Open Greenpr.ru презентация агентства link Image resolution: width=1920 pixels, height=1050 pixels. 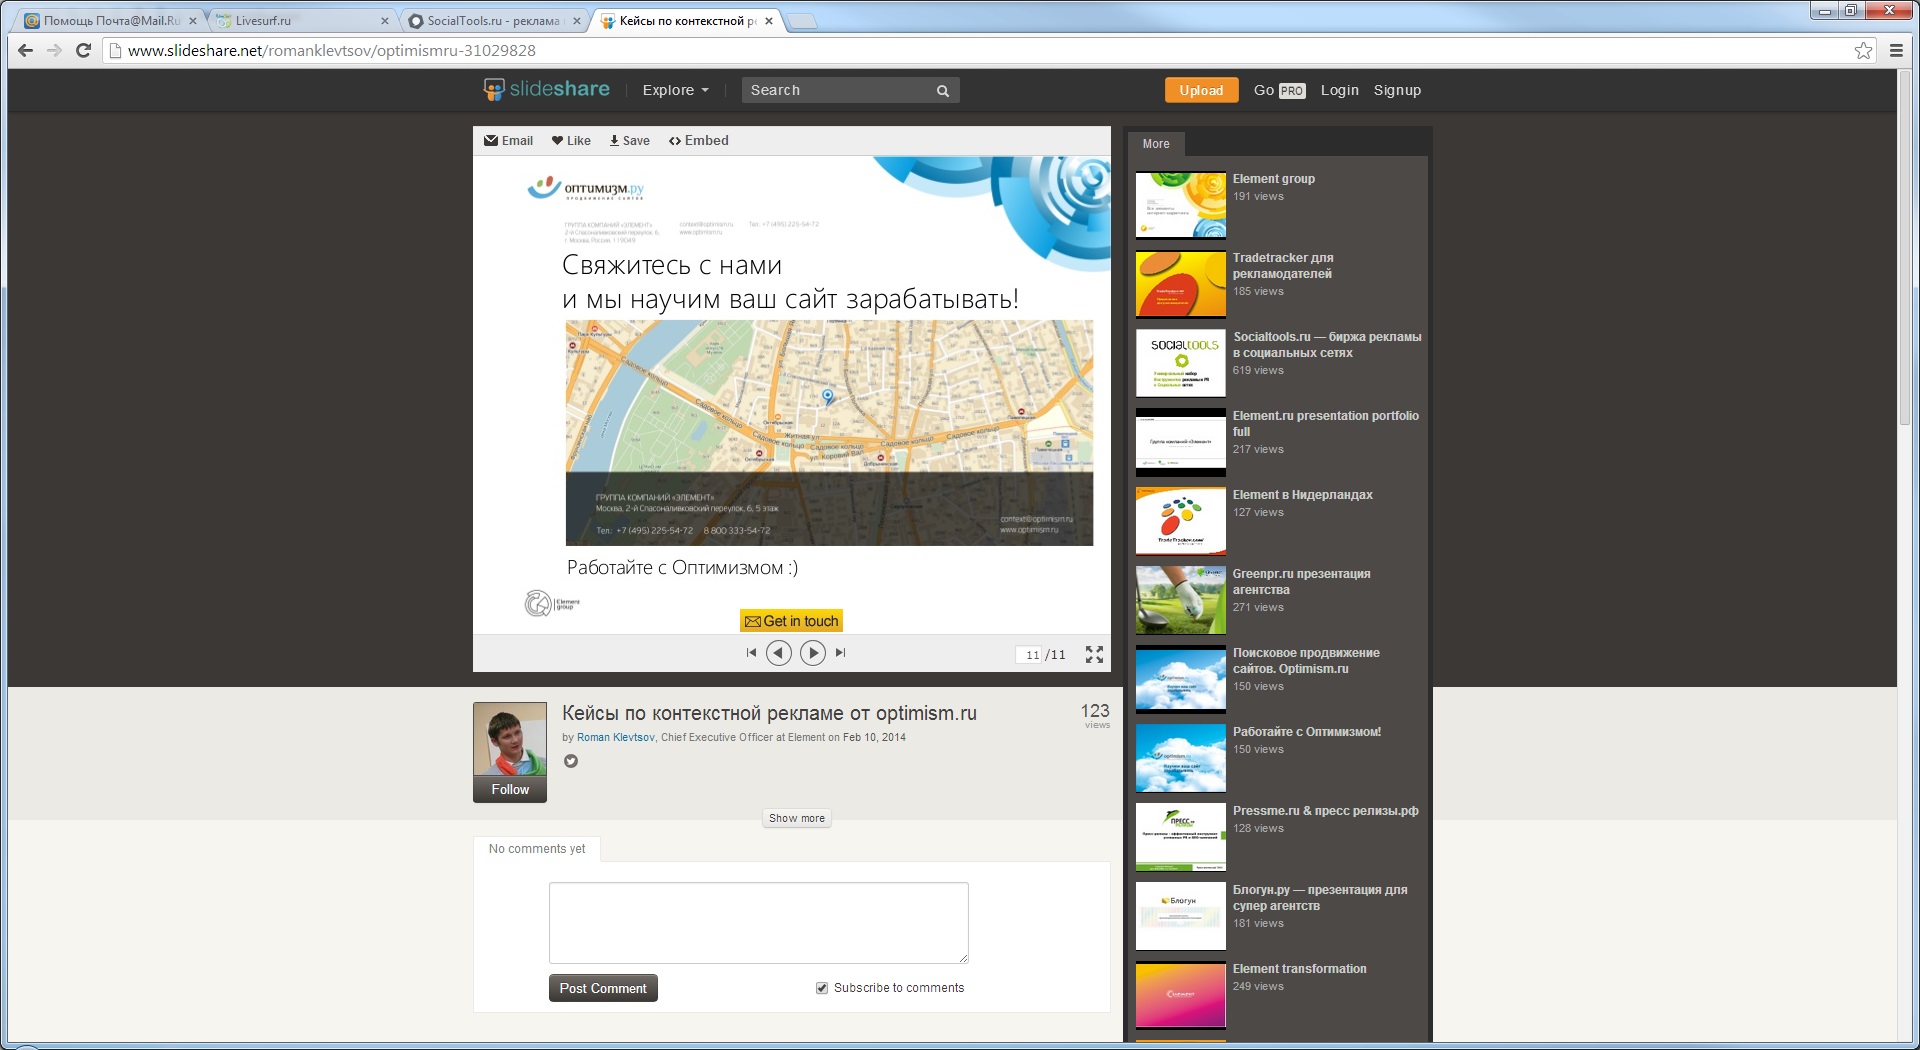pos(1302,582)
